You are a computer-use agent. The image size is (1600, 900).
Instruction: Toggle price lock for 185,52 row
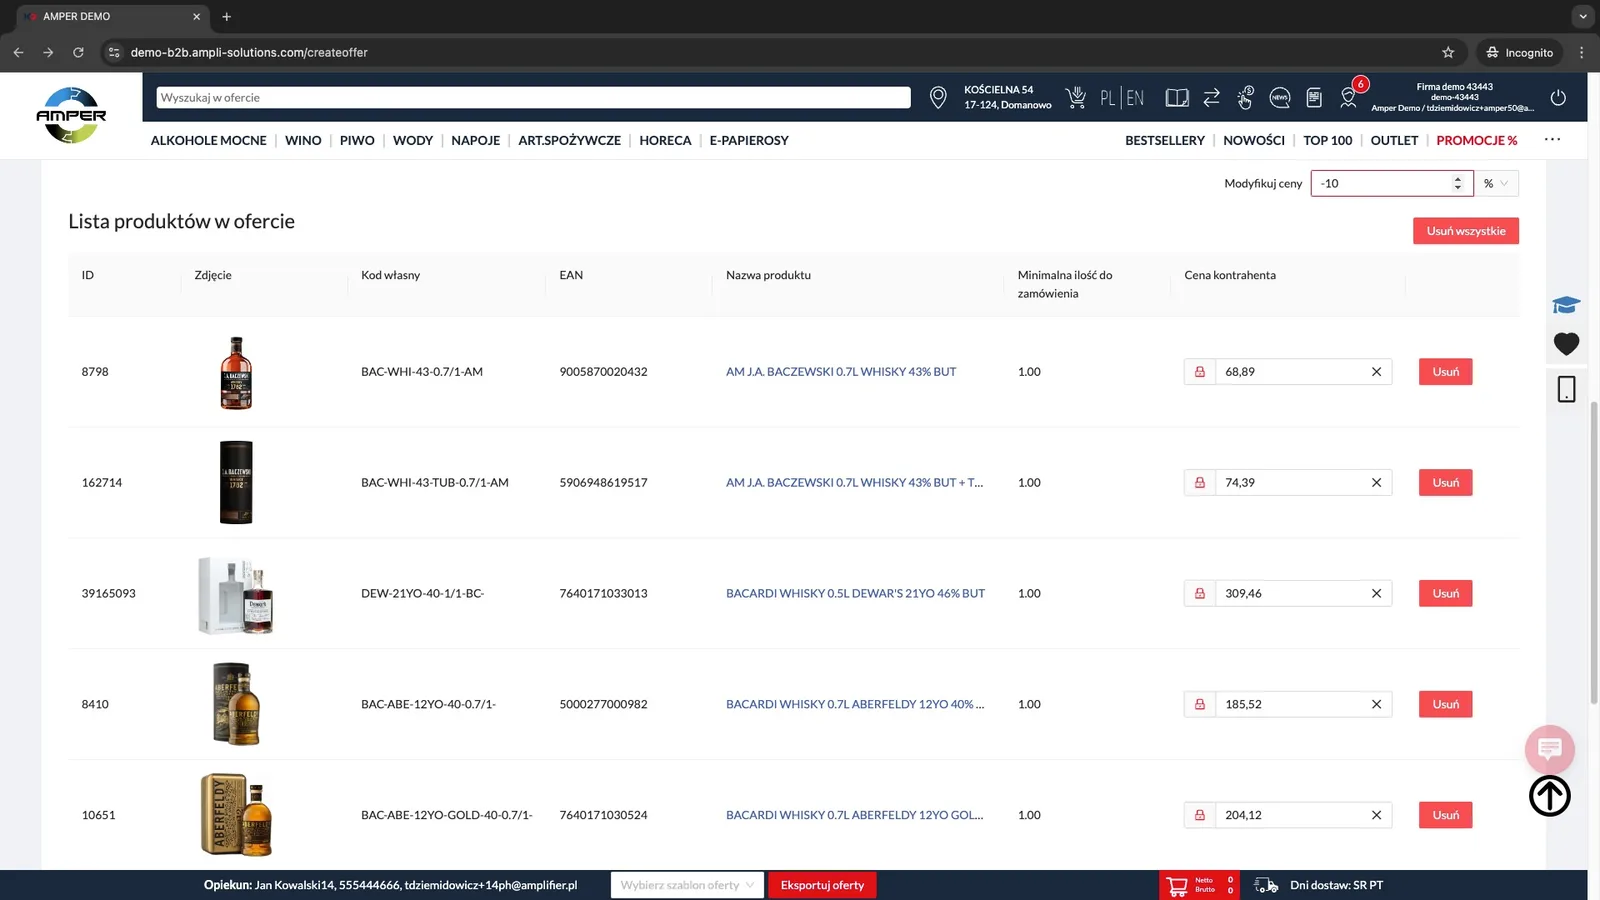point(1200,705)
